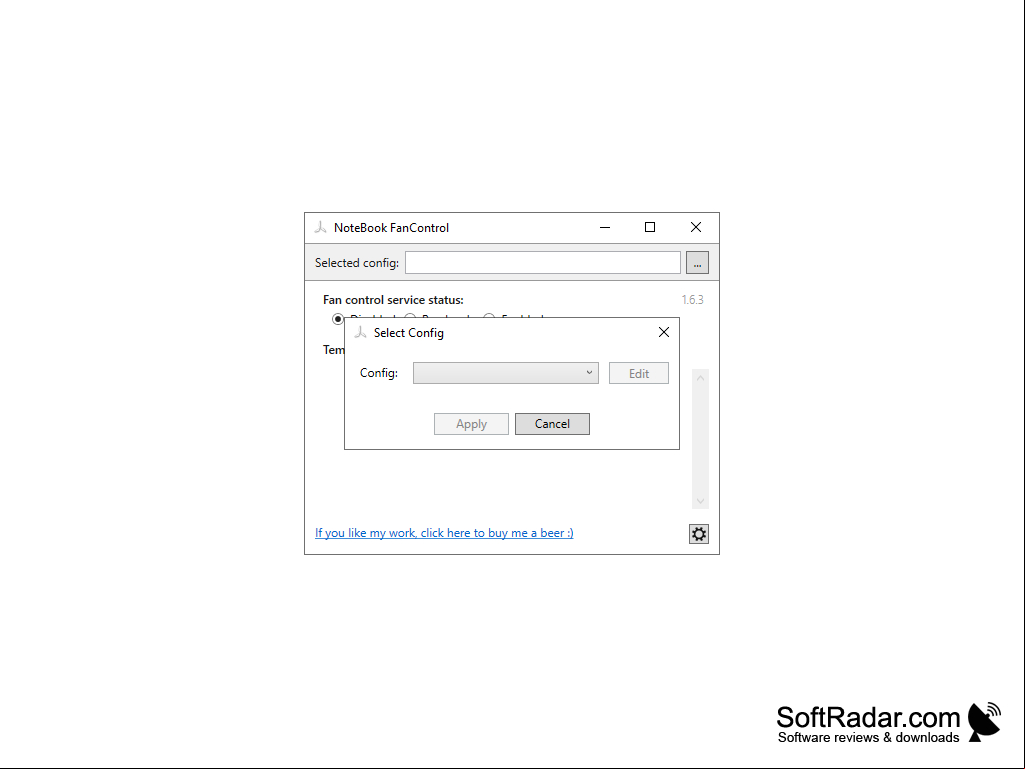
Task: Cancel the Select Config dialog
Action: (552, 424)
